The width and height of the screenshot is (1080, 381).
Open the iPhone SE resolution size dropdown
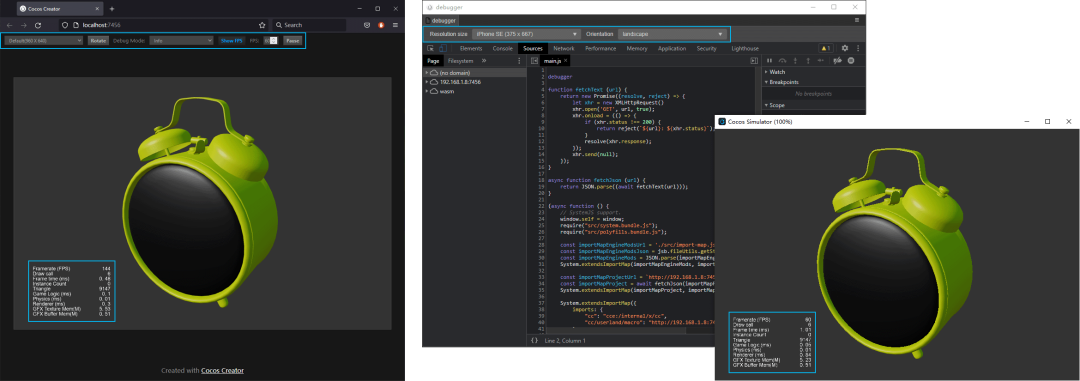526,34
